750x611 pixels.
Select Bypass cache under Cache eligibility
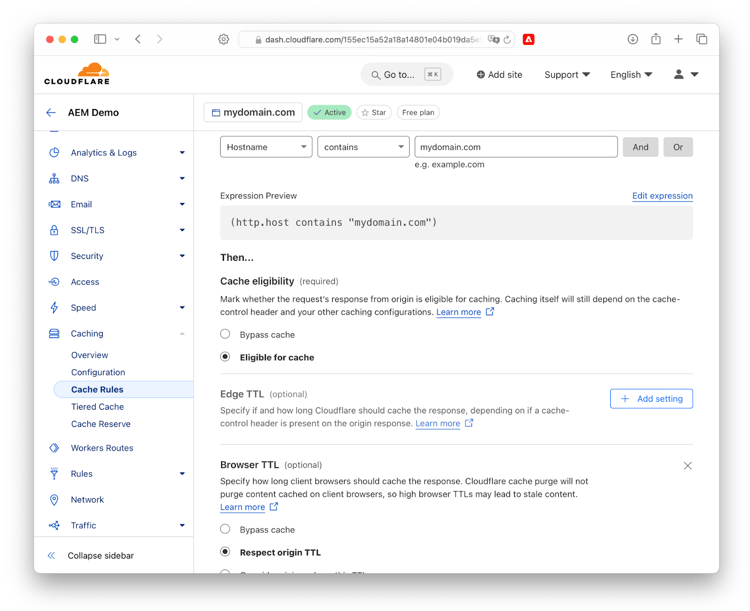225,334
